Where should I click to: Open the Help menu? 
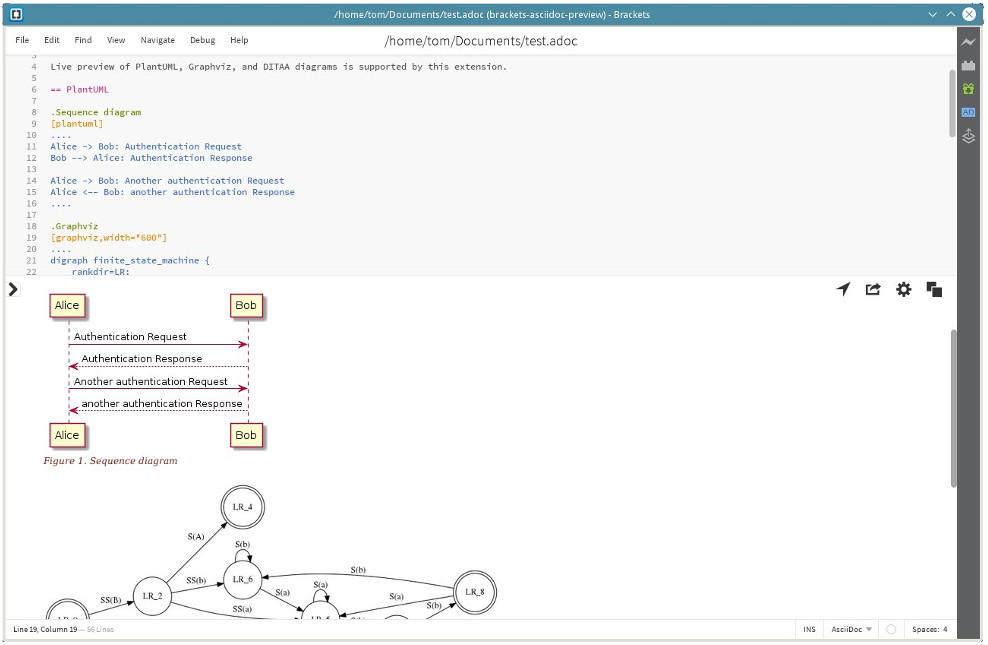(x=239, y=40)
